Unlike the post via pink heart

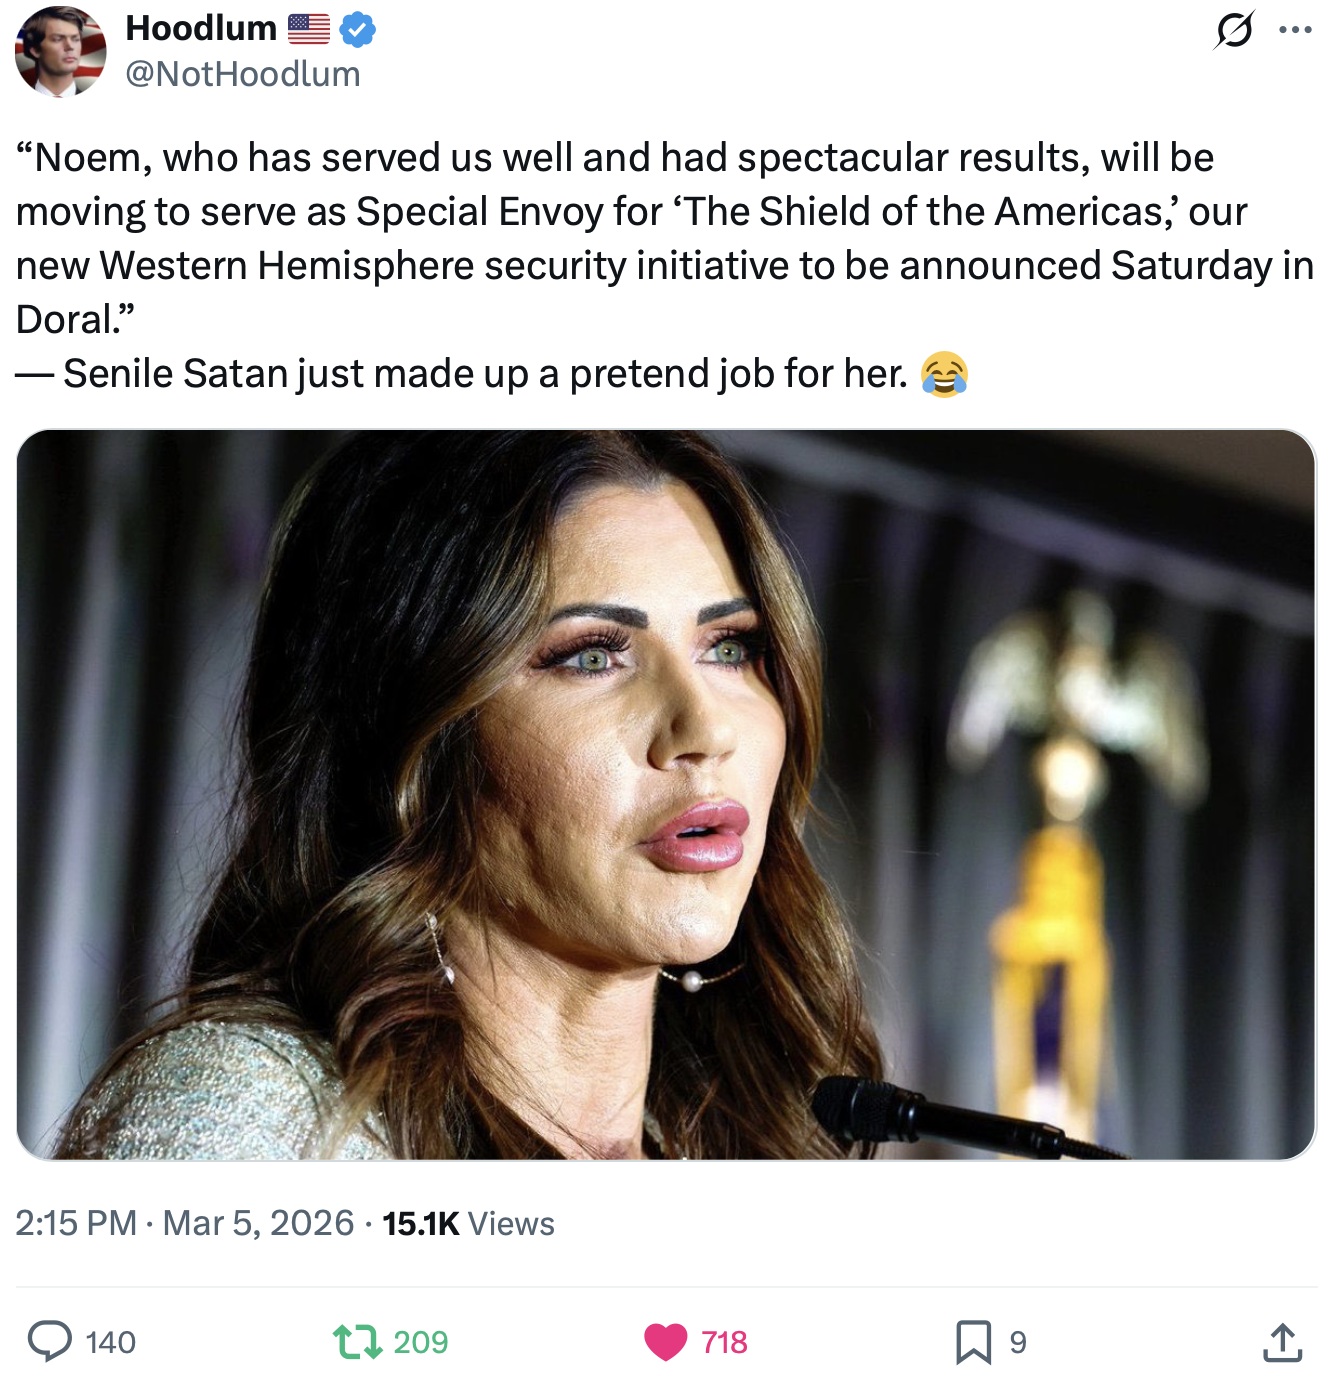(665, 1342)
